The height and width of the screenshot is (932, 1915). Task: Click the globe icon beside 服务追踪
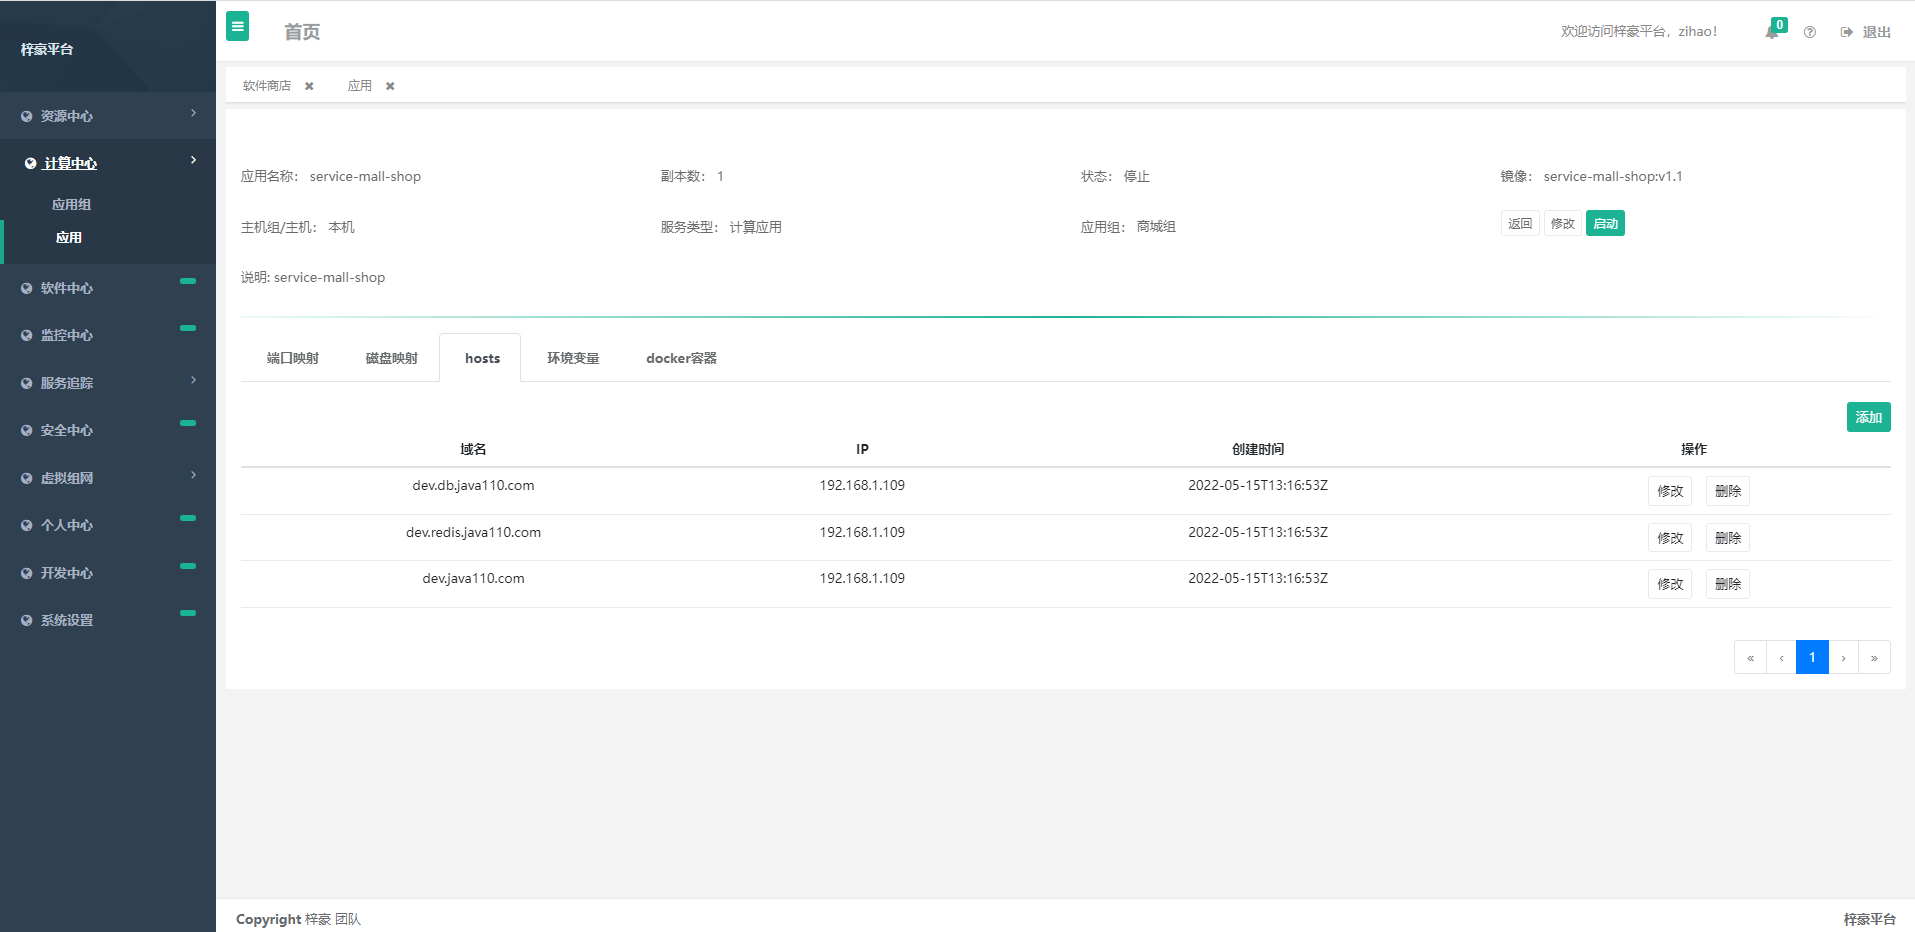click(27, 383)
